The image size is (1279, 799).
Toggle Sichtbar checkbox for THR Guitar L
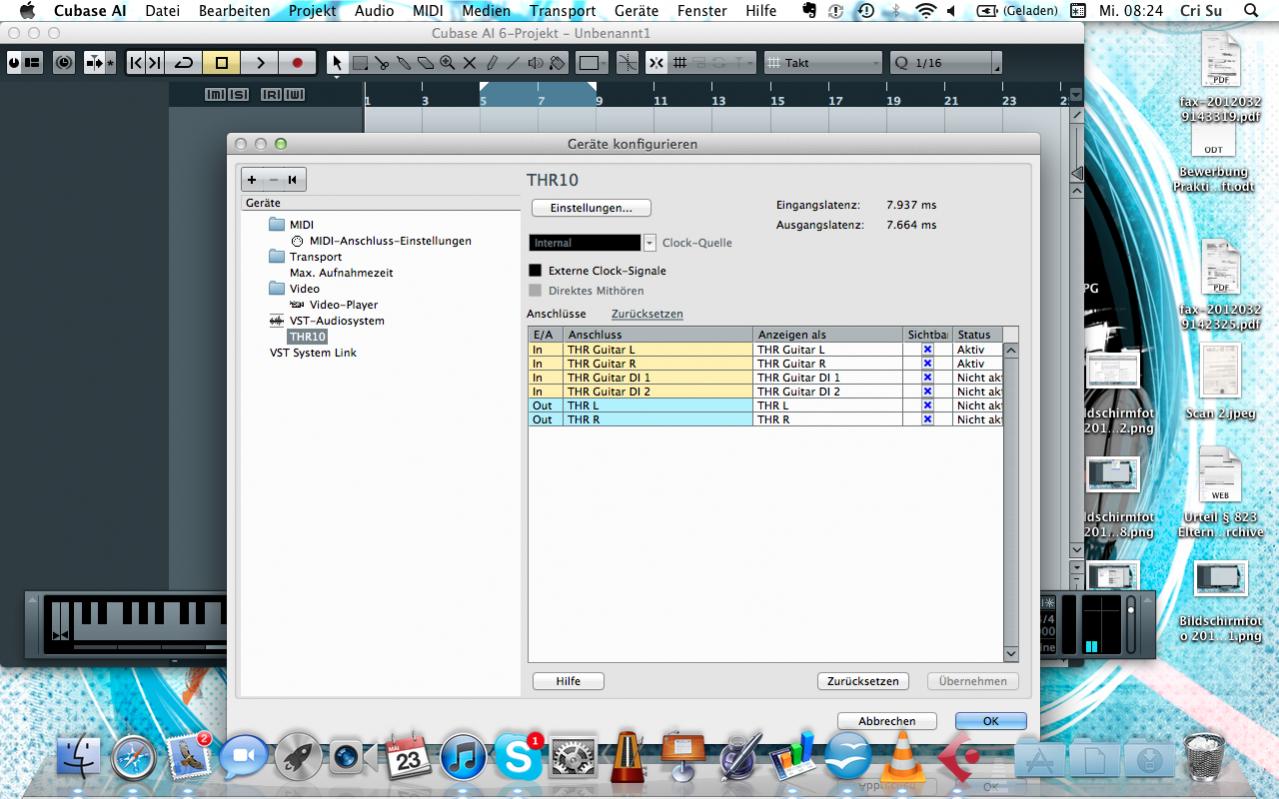tap(928, 350)
